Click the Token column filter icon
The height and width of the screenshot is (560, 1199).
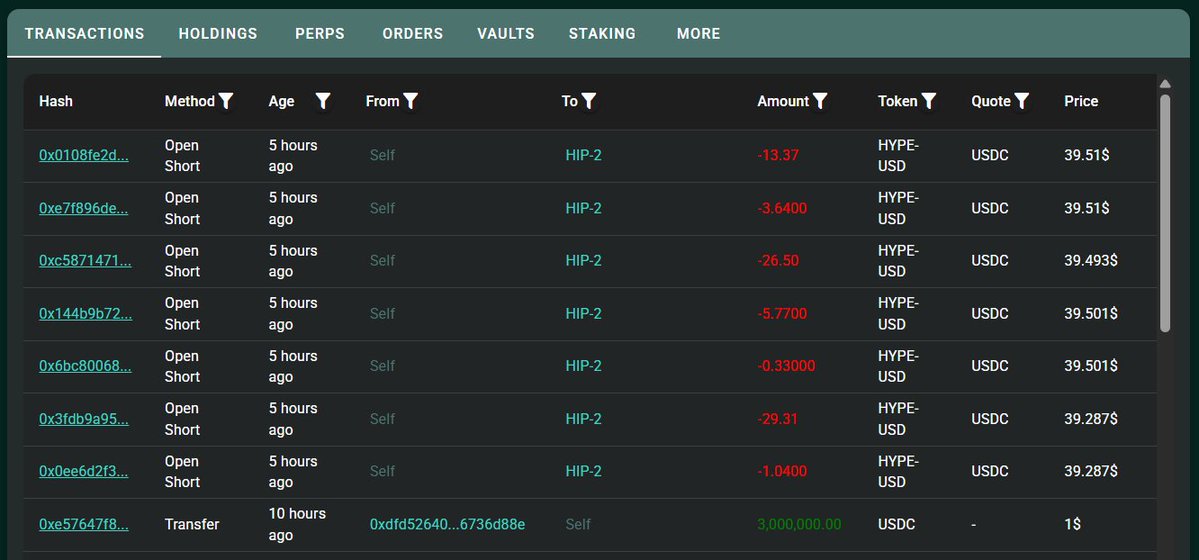pyautogui.click(x=929, y=101)
